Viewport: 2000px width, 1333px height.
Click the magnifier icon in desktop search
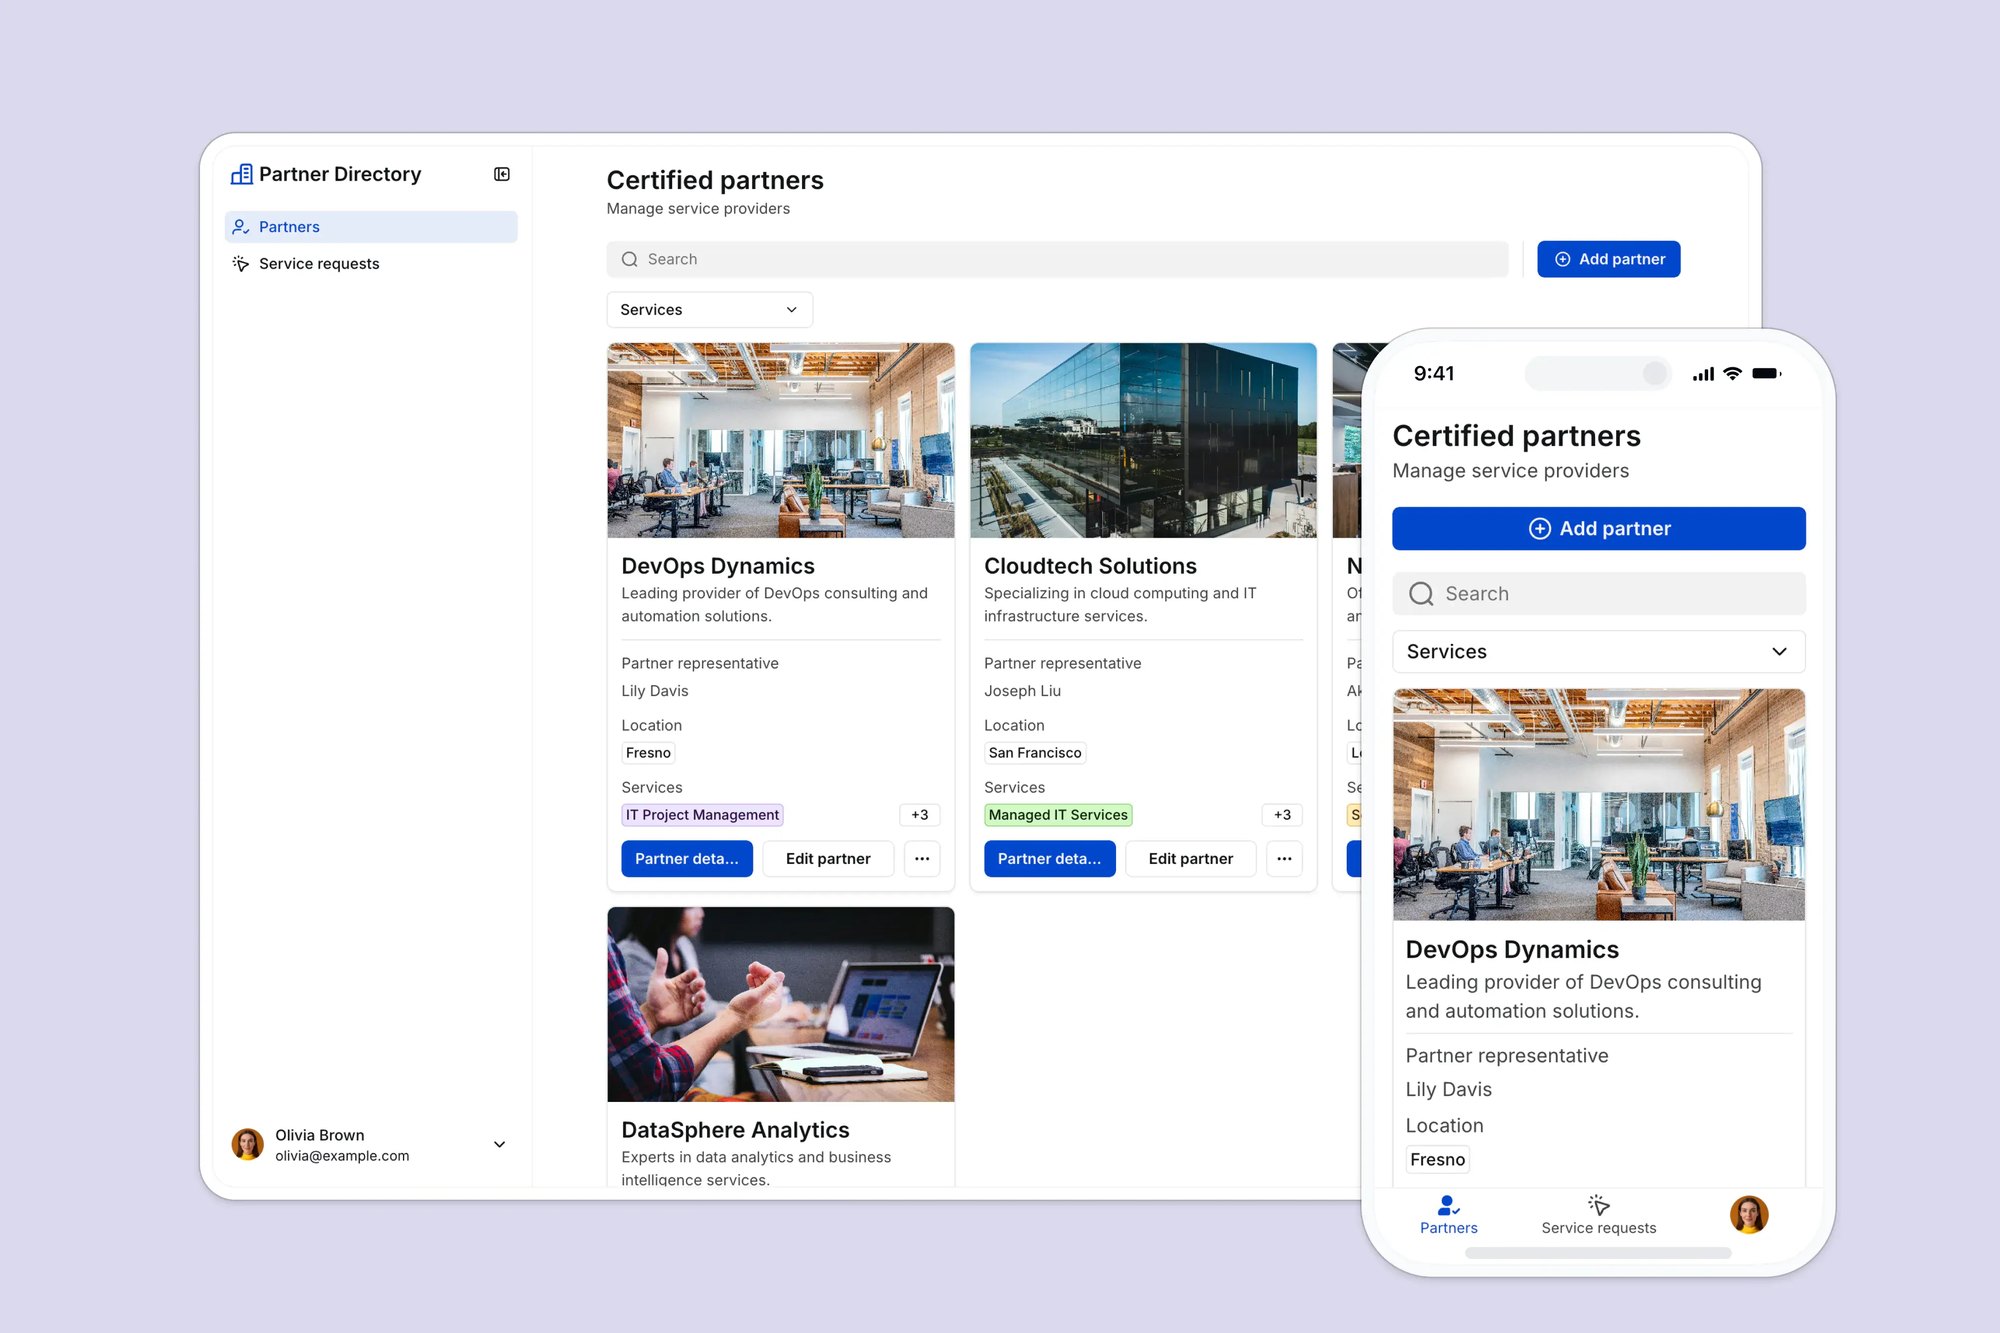coord(629,259)
